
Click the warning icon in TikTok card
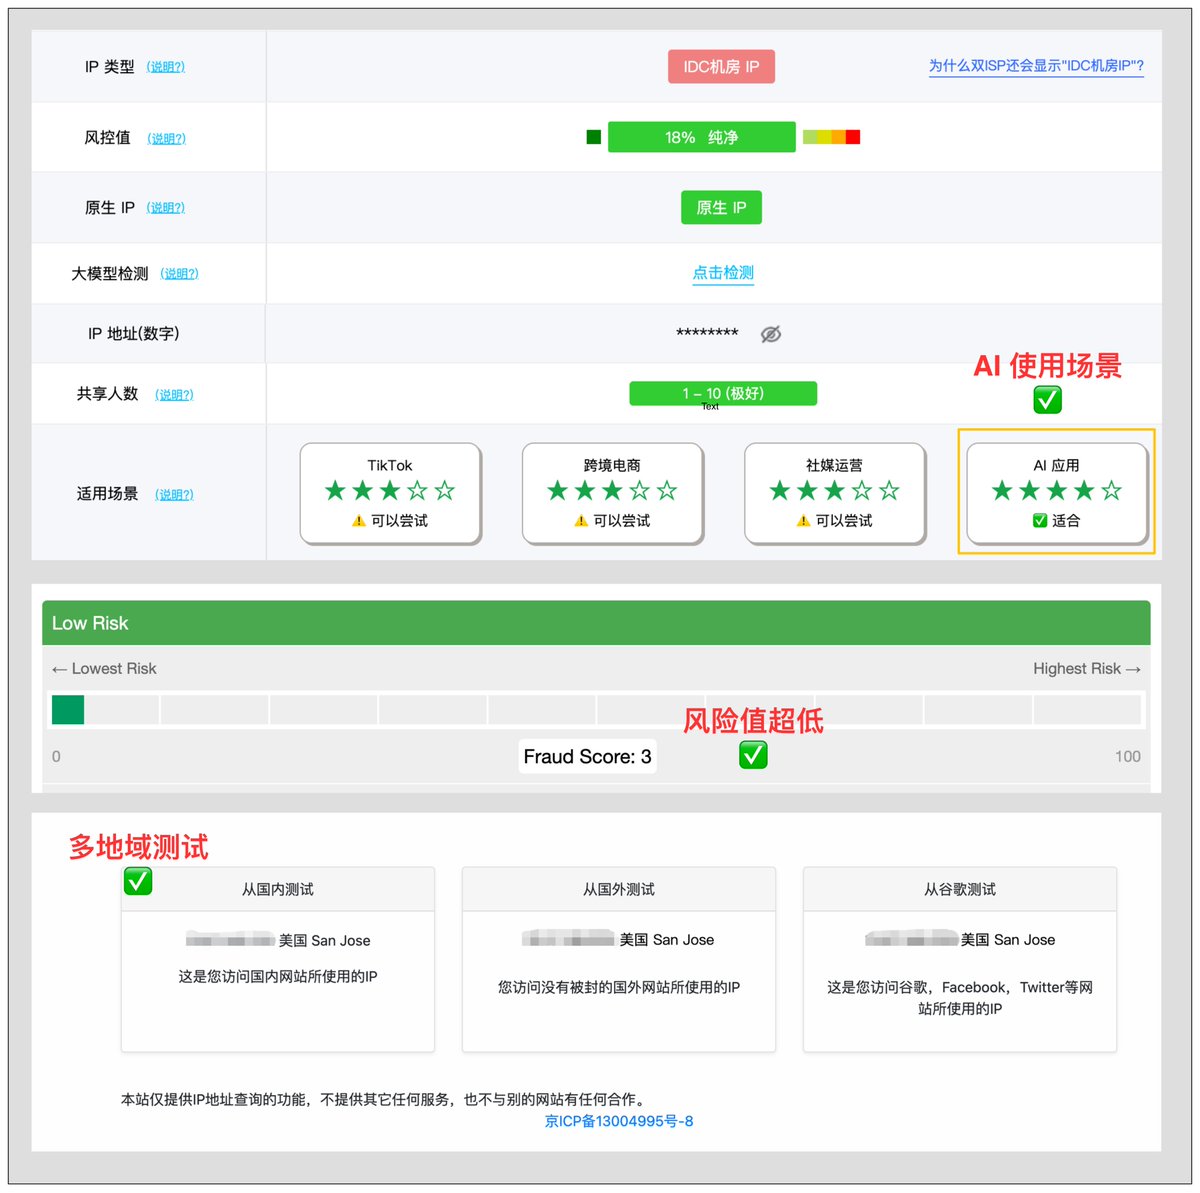(x=358, y=521)
